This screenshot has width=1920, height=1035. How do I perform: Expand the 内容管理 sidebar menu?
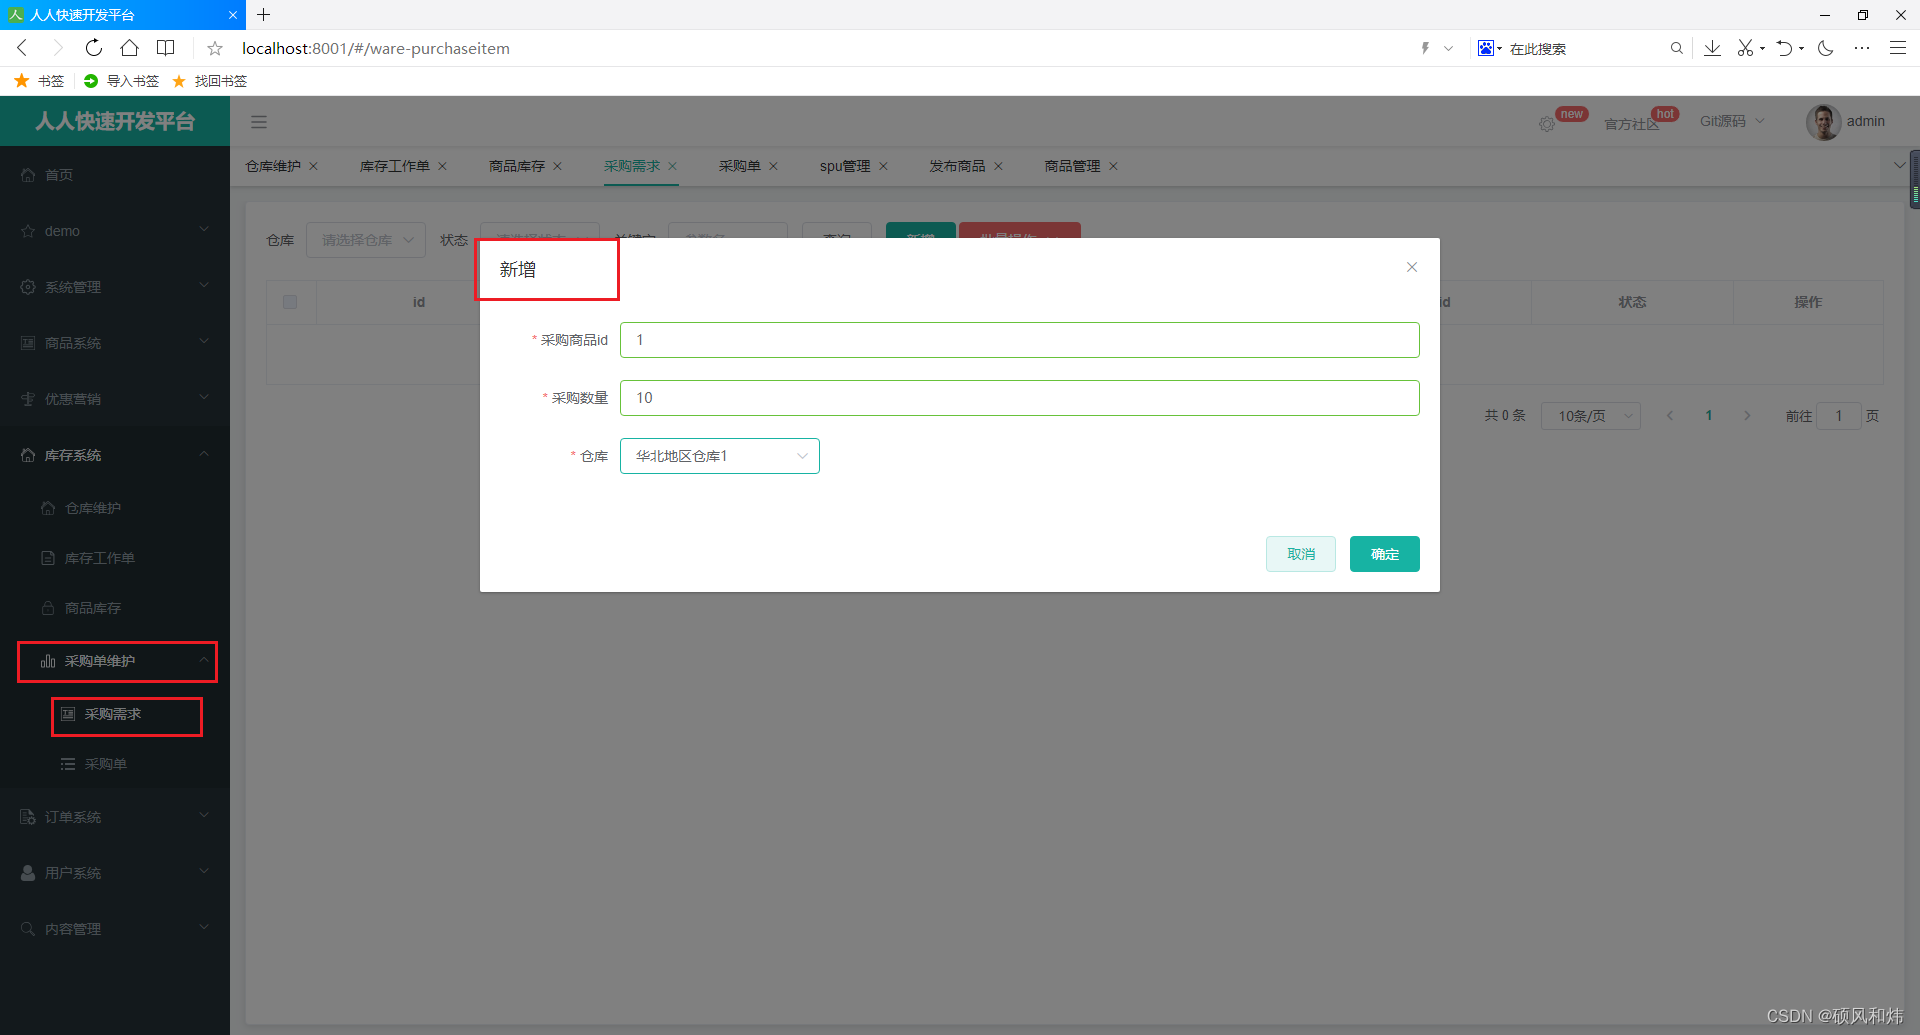coord(115,929)
